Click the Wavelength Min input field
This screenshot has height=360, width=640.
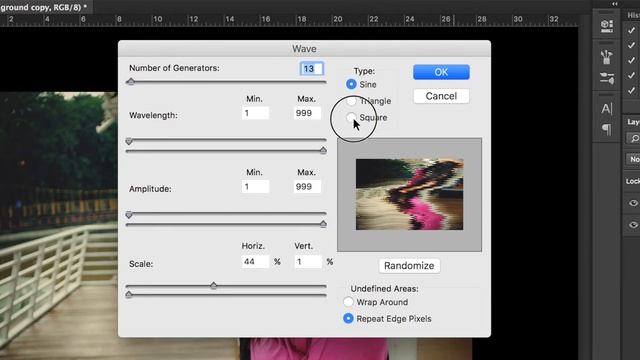coord(256,113)
